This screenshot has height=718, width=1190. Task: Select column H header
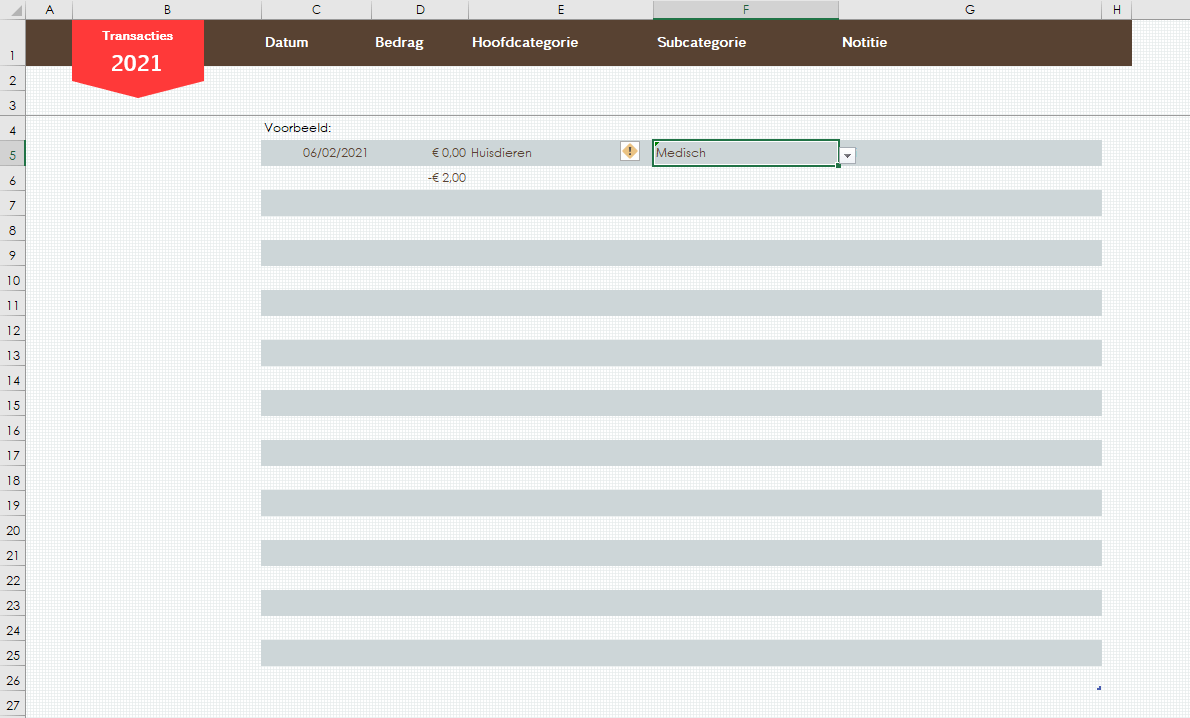[1116, 10]
